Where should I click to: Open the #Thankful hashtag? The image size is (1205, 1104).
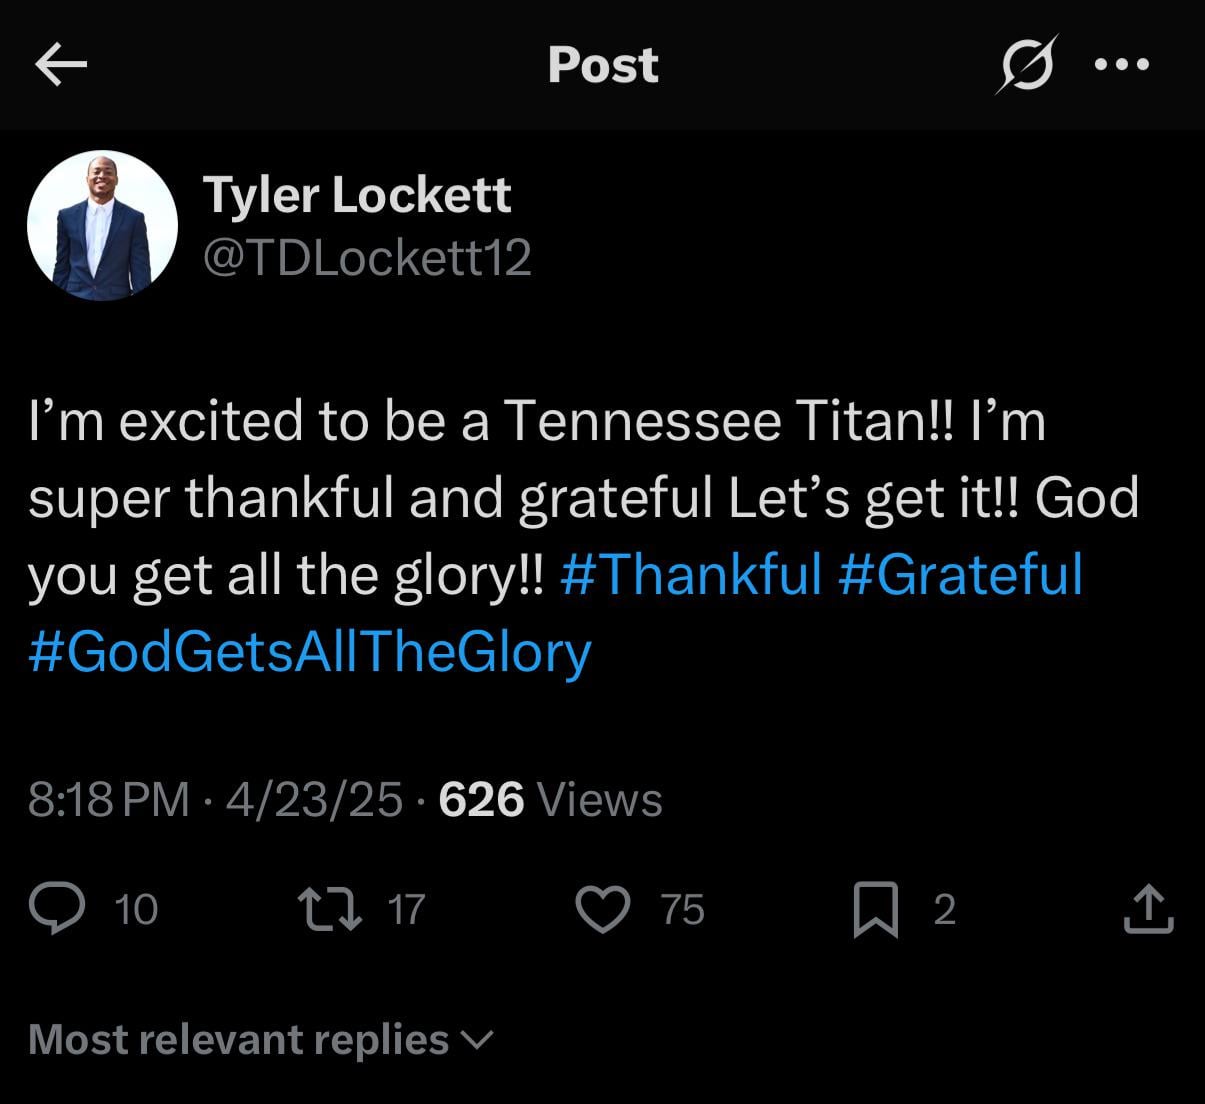[691, 574]
